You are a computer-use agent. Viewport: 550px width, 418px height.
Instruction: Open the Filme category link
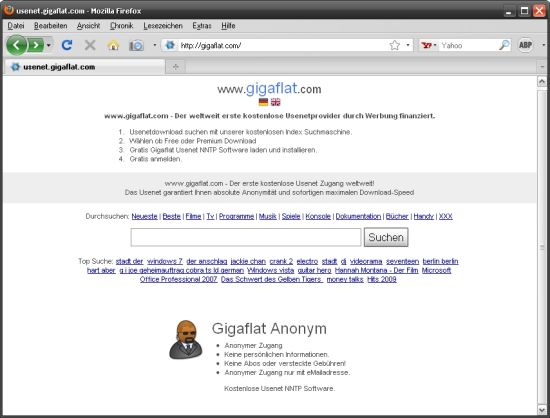[x=193, y=216]
